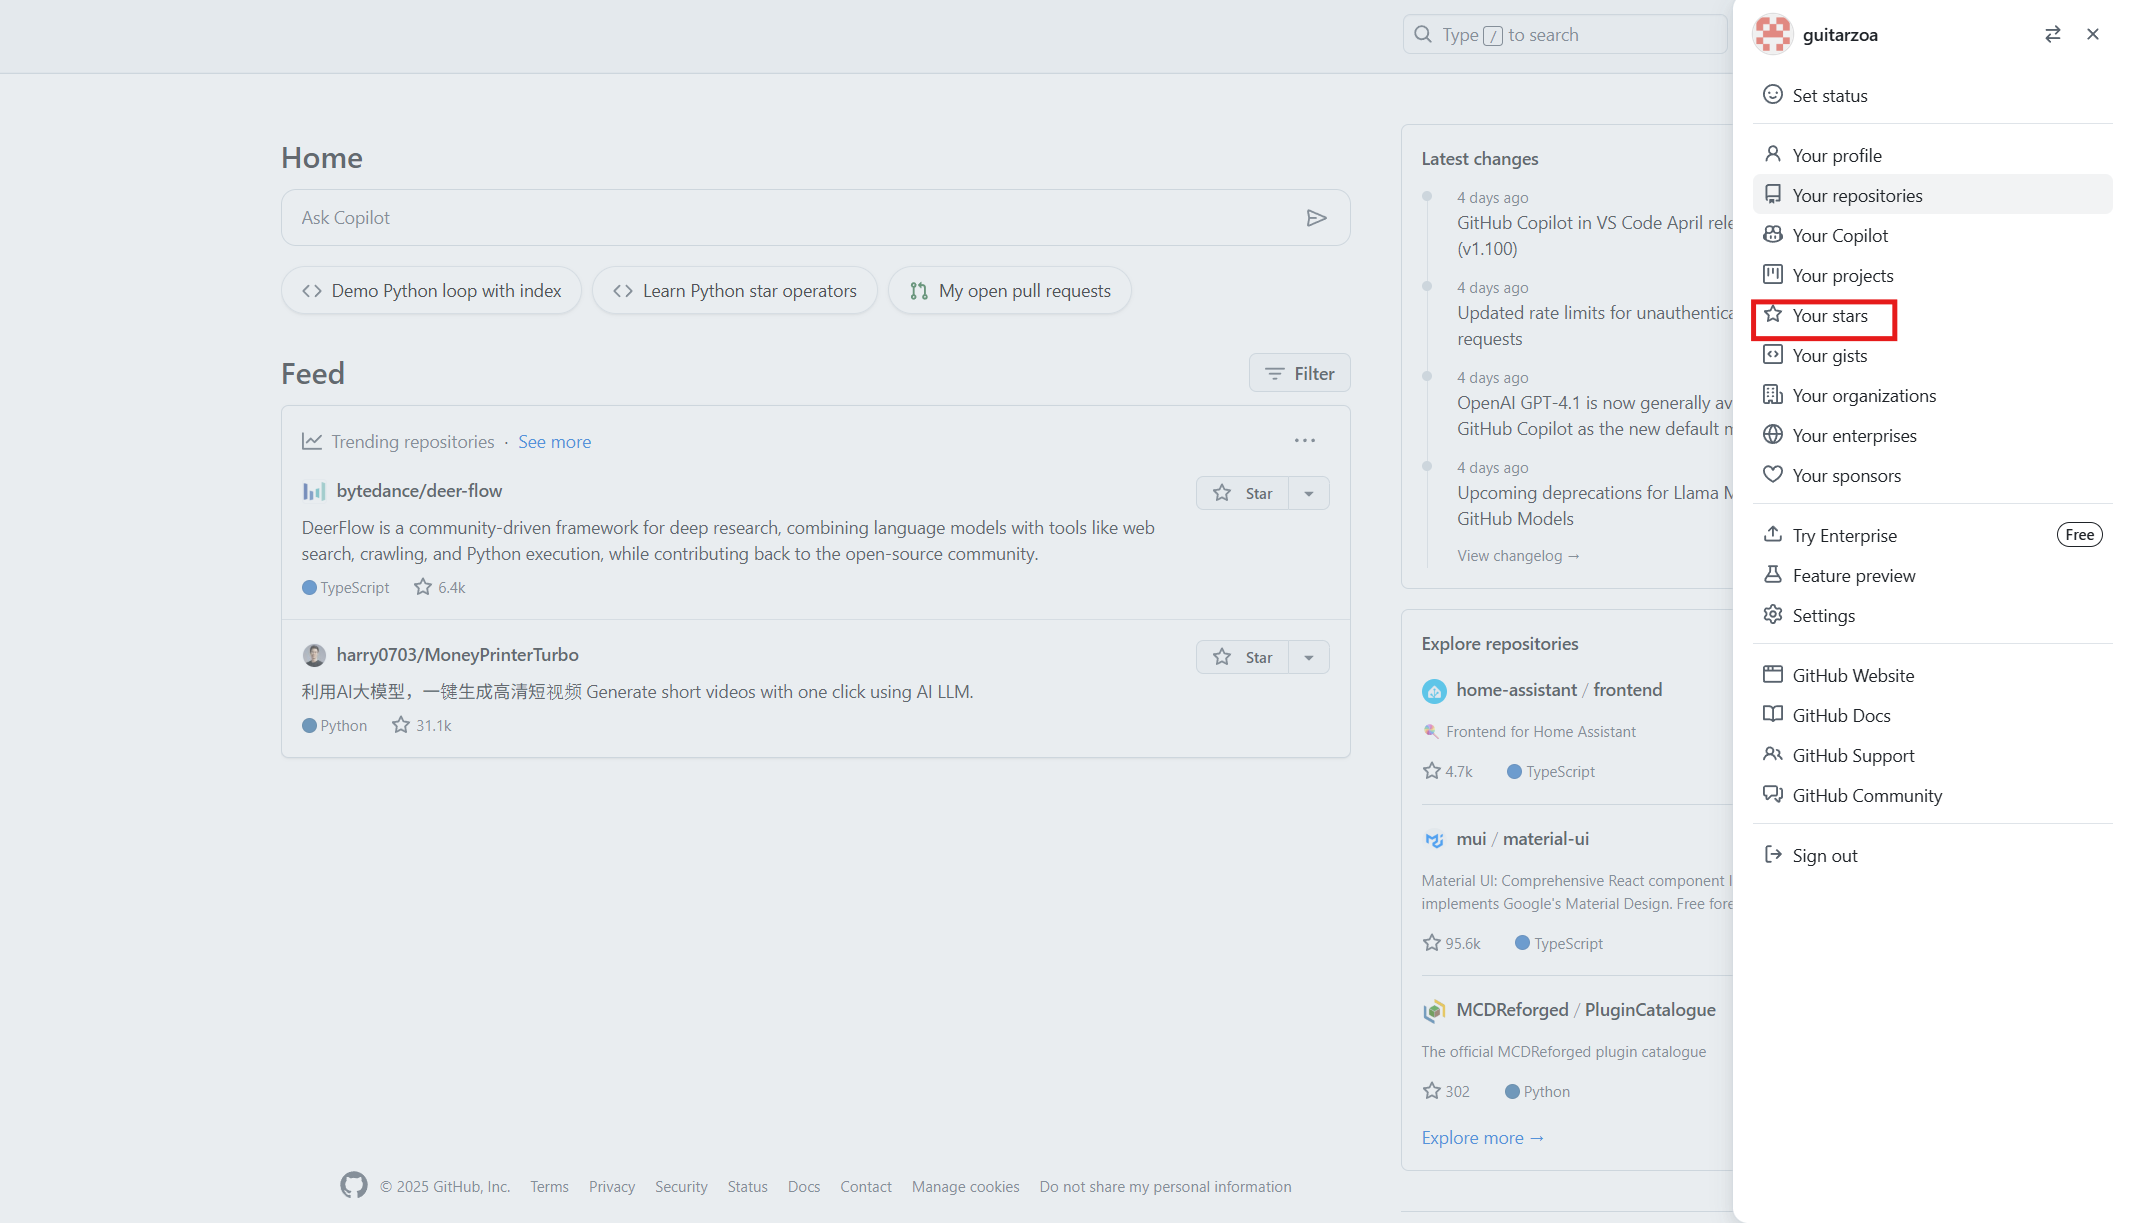
Task: Open Your stars
Action: click(x=1932, y=315)
